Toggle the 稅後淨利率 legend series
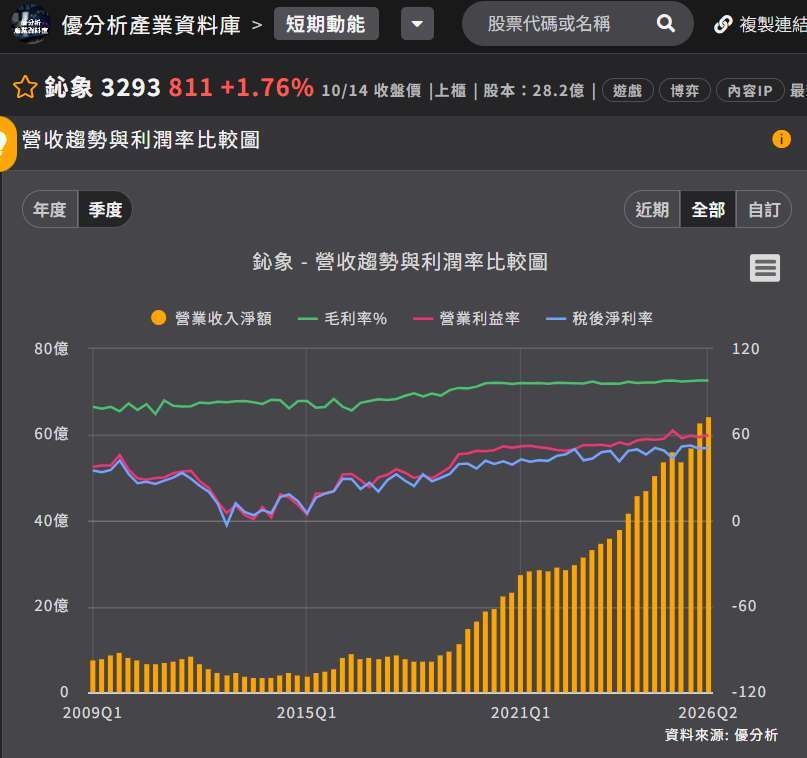The height and width of the screenshot is (758, 807). [x=599, y=319]
